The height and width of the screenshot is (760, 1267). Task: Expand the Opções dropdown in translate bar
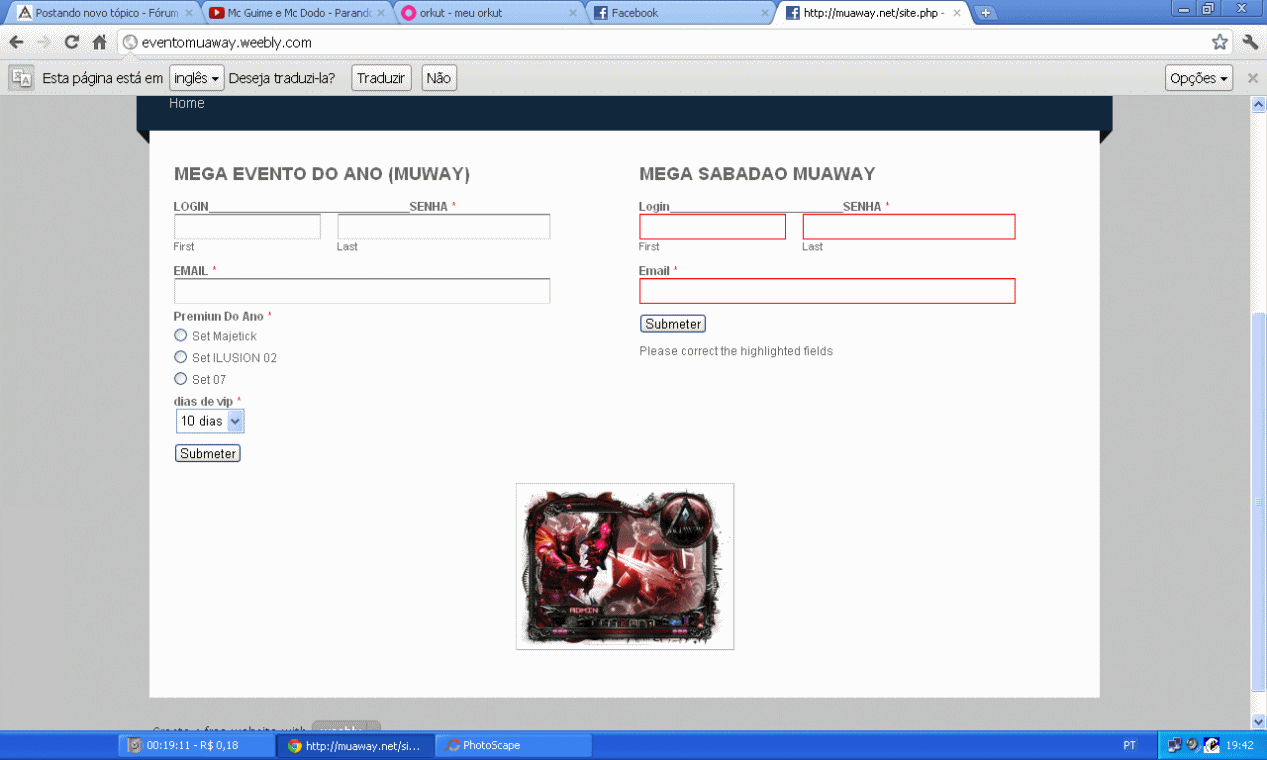click(x=1198, y=78)
